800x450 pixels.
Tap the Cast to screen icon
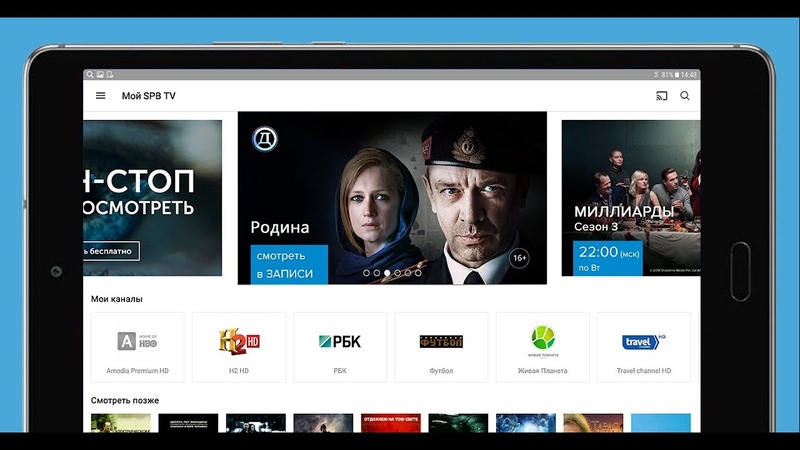tap(661, 95)
